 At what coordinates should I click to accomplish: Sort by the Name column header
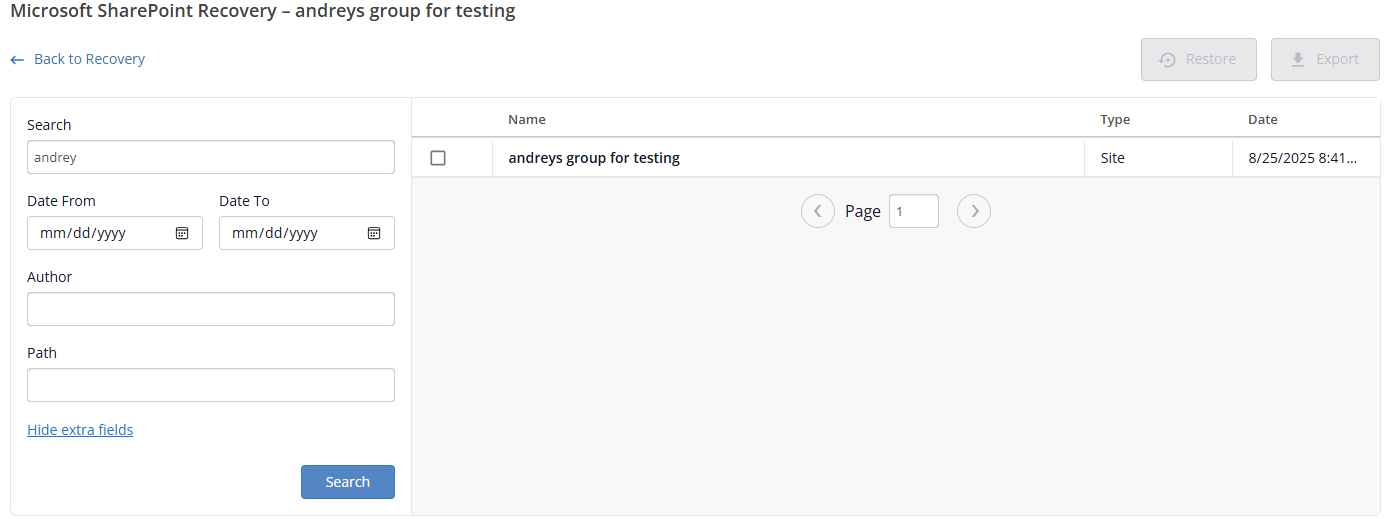pos(527,119)
